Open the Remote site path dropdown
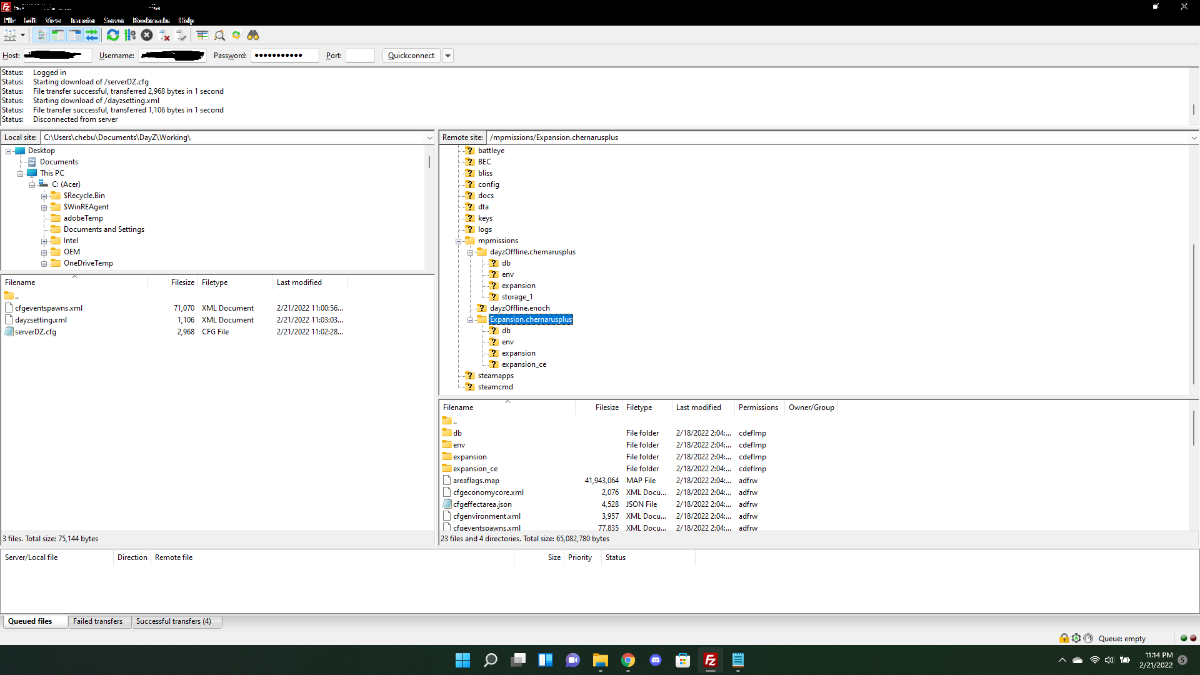 pyautogui.click(x=1194, y=137)
